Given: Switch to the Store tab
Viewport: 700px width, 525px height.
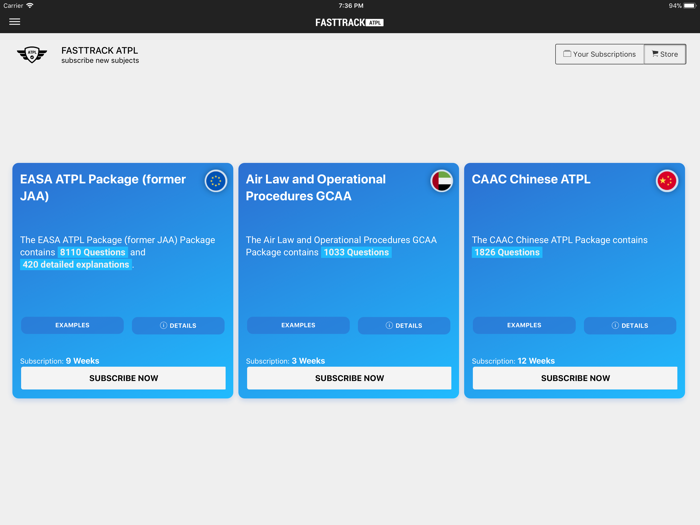Looking at the screenshot, I should point(665,54).
